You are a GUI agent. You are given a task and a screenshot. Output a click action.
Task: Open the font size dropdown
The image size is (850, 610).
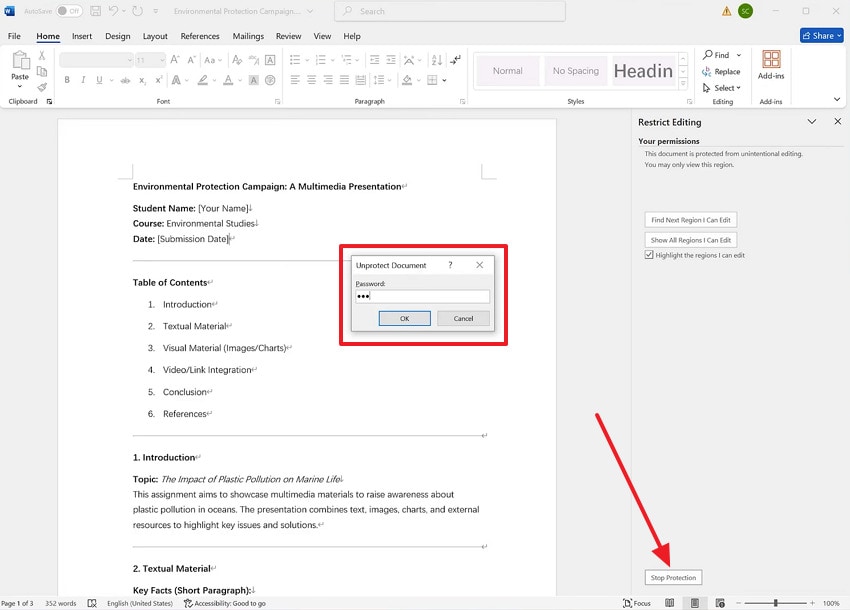(x=162, y=60)
